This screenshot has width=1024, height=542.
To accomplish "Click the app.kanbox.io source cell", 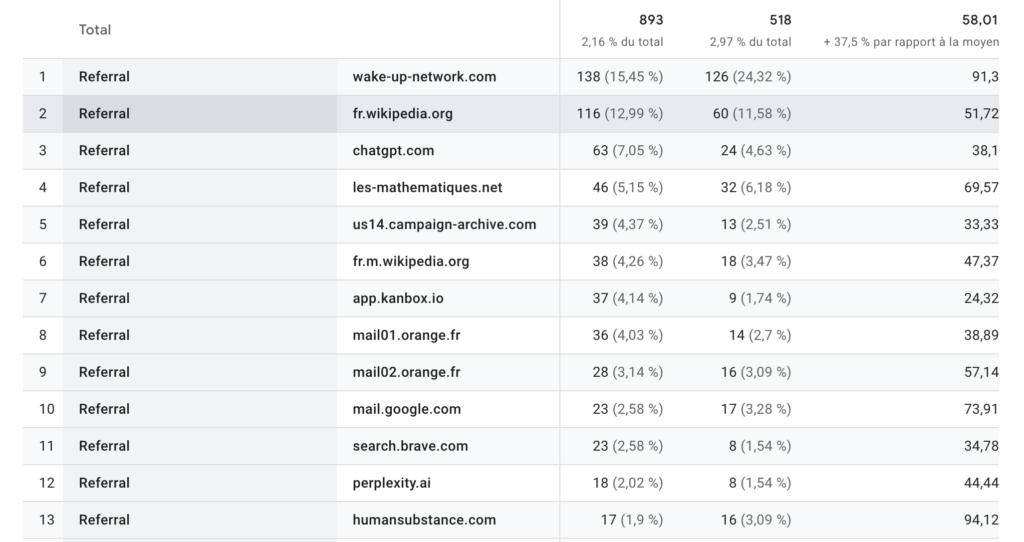I will point(397,298).
